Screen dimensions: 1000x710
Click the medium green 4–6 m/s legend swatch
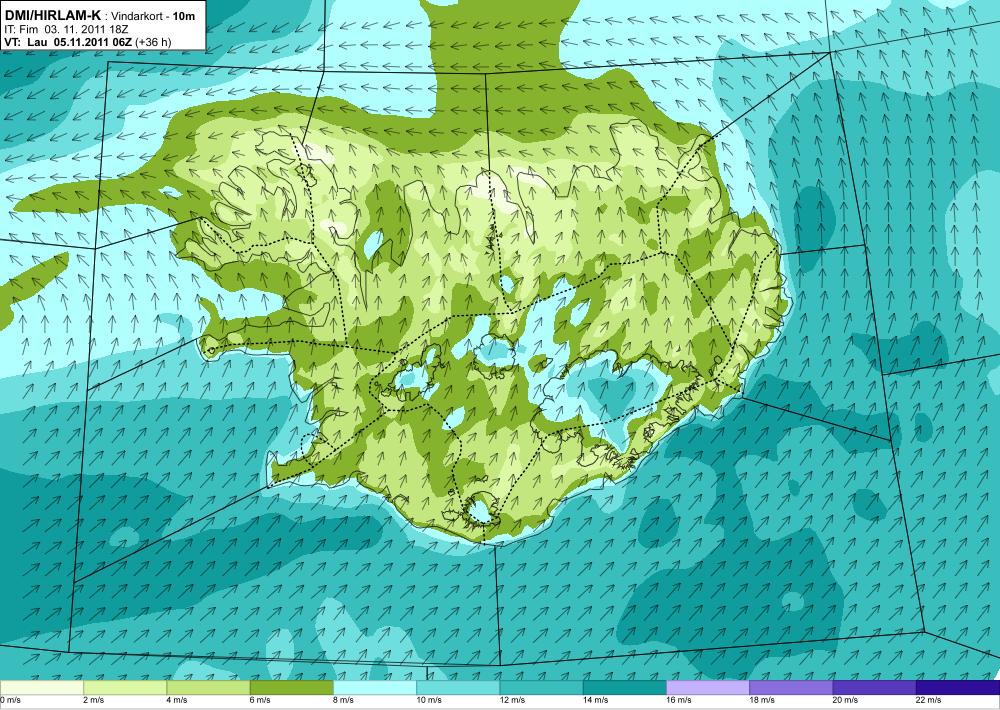point(208,688)
